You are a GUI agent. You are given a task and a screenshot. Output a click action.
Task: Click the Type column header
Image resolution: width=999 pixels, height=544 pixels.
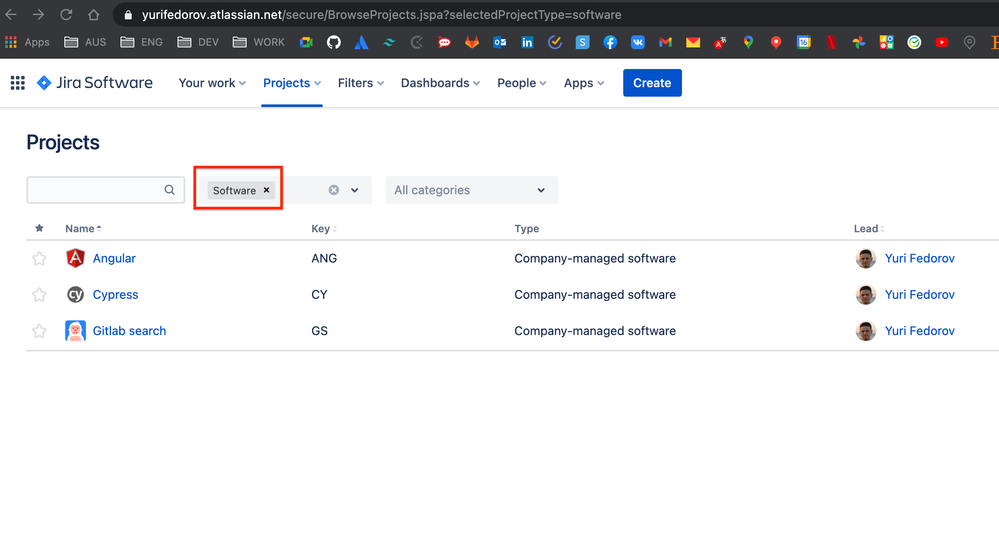(526, 228)
